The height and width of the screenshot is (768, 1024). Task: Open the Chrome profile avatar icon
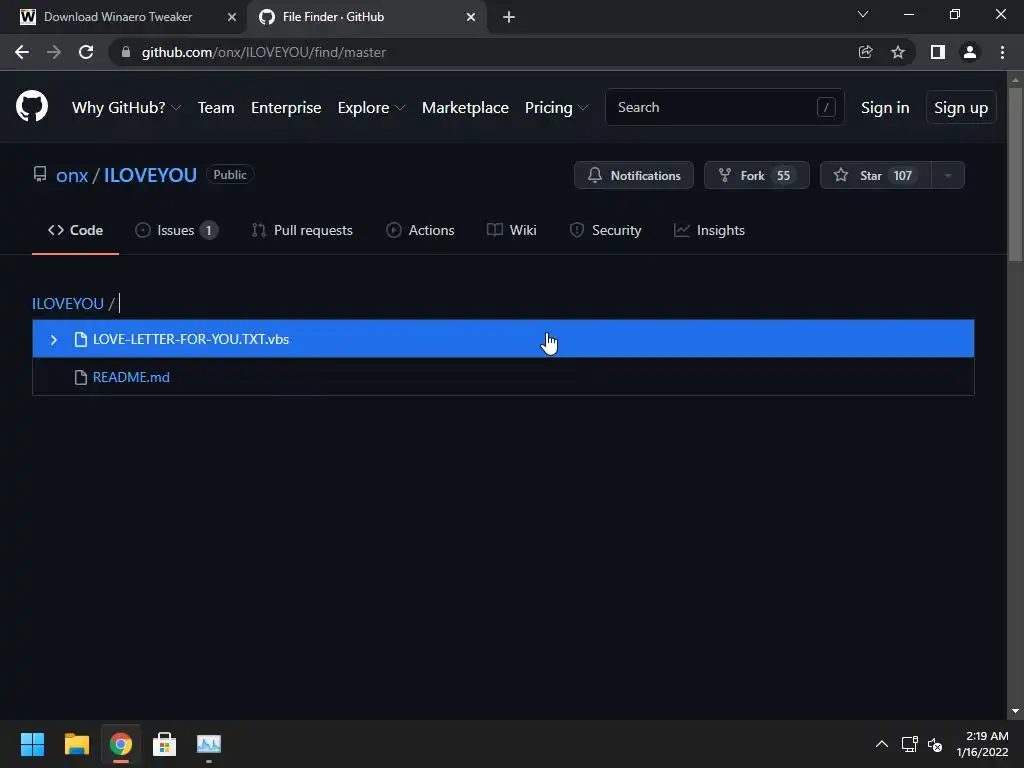(x=970, y=52)
